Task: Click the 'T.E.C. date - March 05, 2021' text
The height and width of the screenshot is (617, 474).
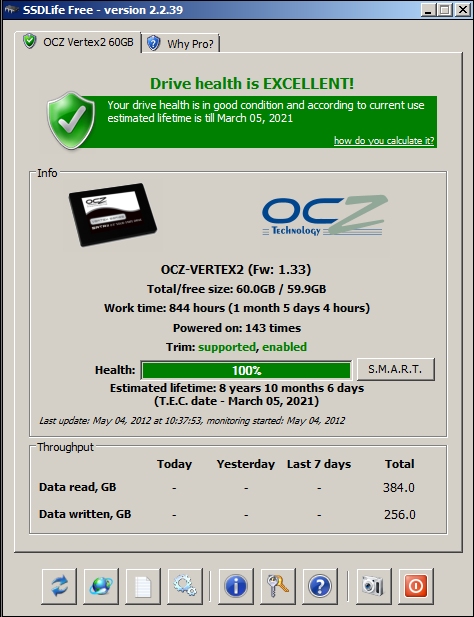Action: point(236,401)
